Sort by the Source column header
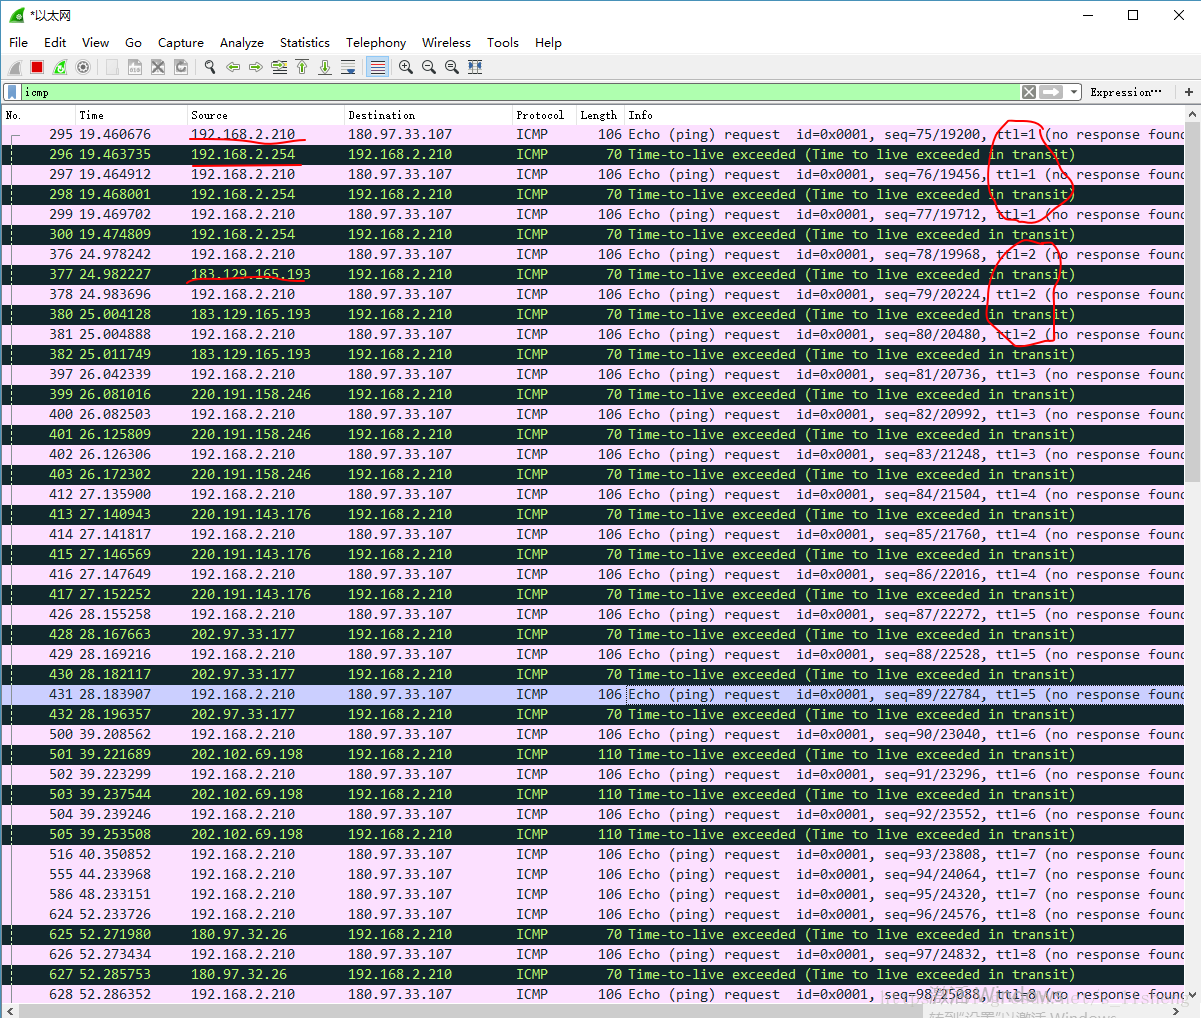 266,115
